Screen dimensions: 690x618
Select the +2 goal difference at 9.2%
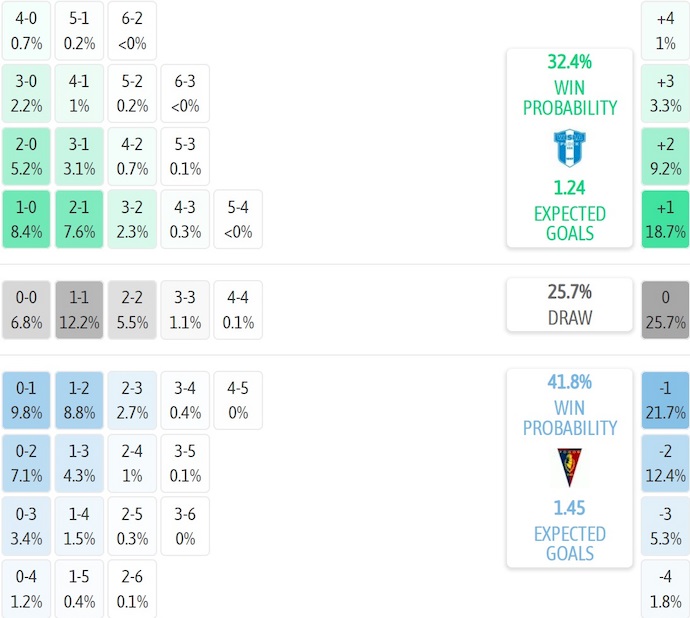point(665,156)
